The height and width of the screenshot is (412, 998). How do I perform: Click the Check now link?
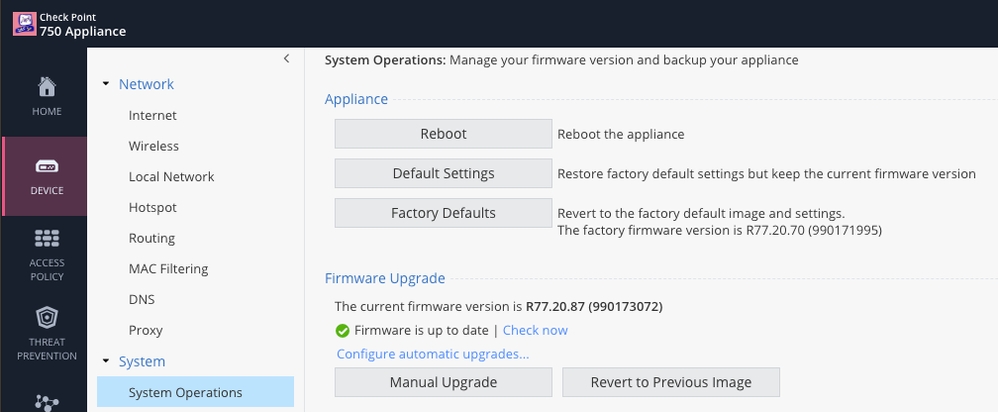[x=535, y=330]
